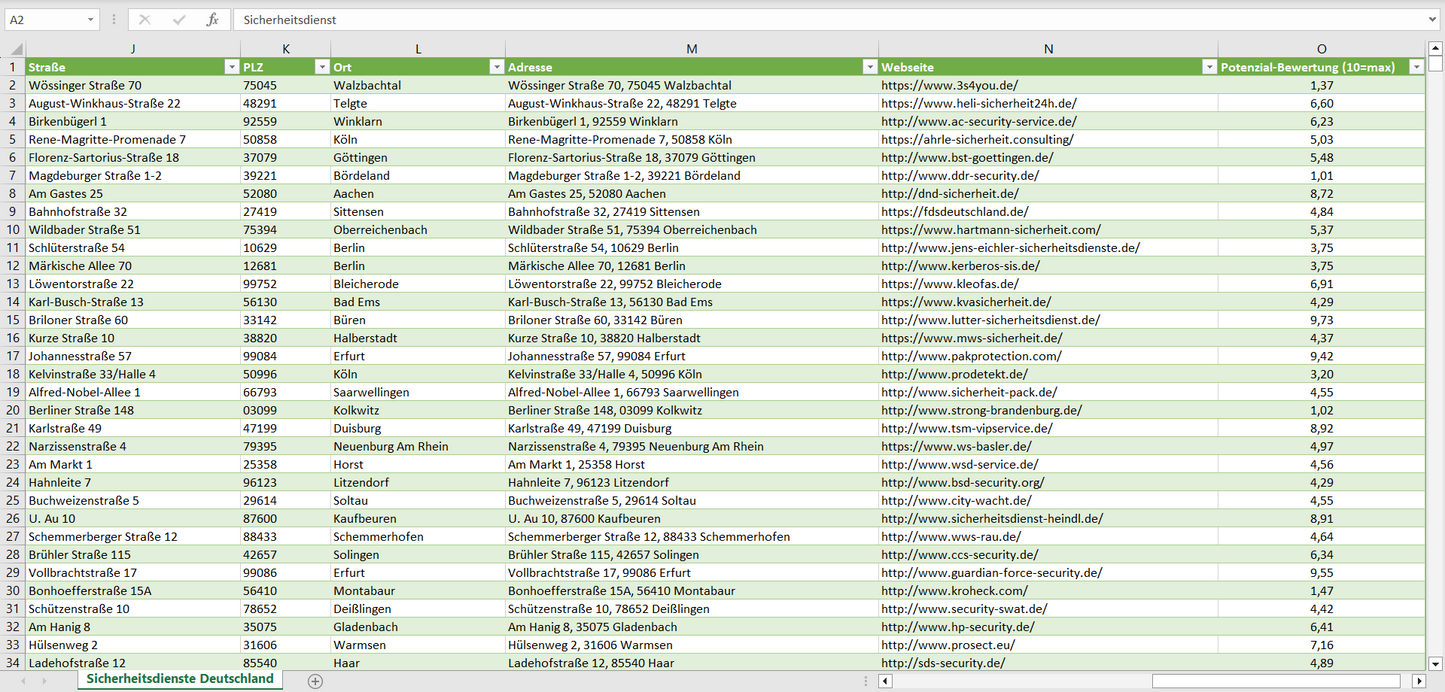Expand the formula bar with the chevron
Image resolution: width=1445 pixels, height=692 pixels.
tap(1434, 20)
